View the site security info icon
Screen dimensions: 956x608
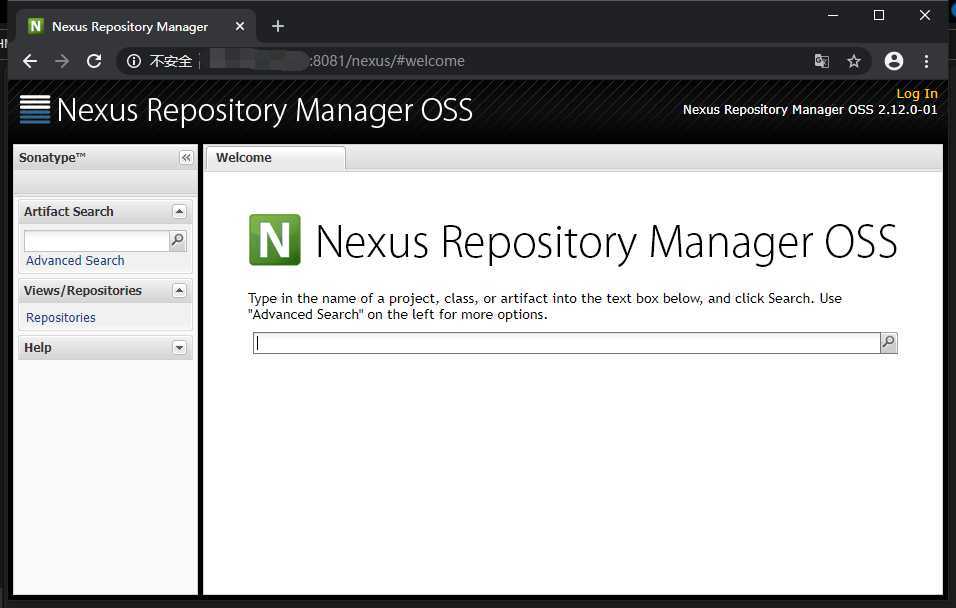point(134,61)
